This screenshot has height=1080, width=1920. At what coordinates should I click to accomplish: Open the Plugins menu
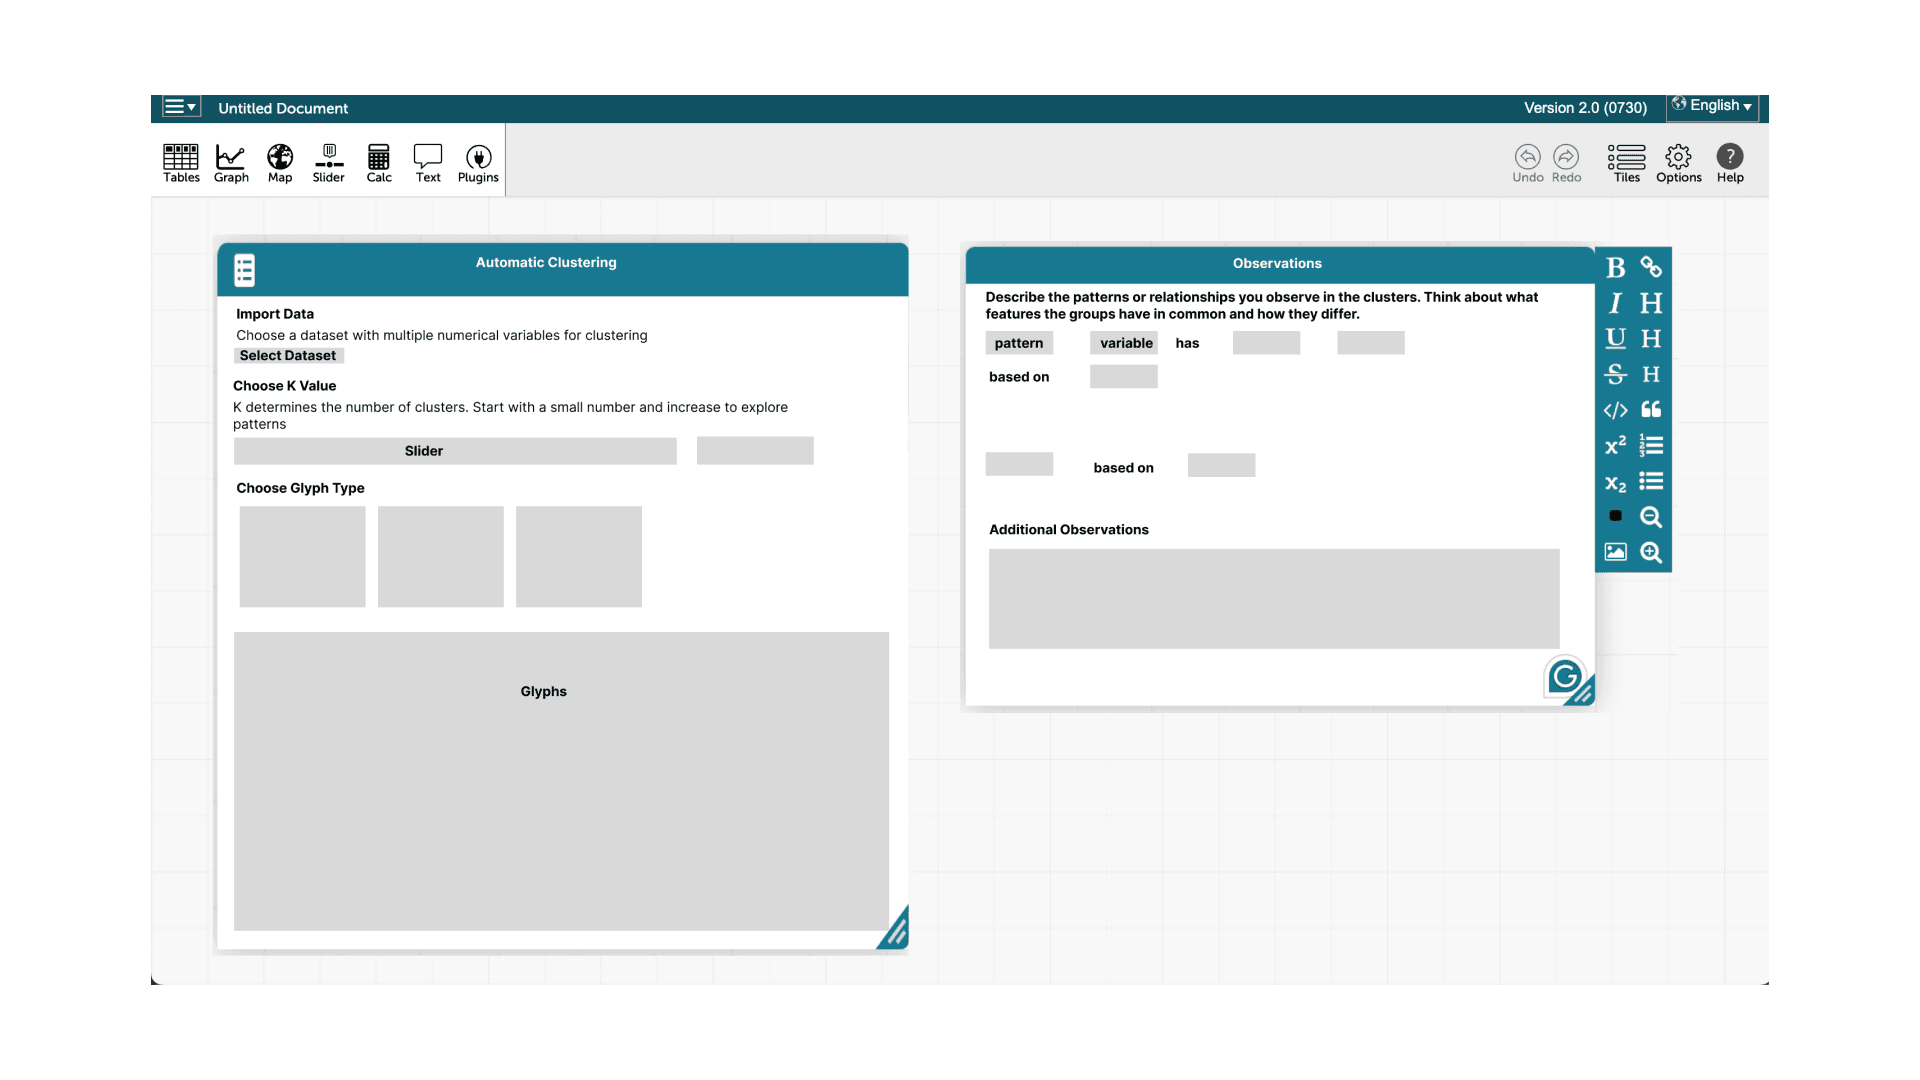(478, 163)
